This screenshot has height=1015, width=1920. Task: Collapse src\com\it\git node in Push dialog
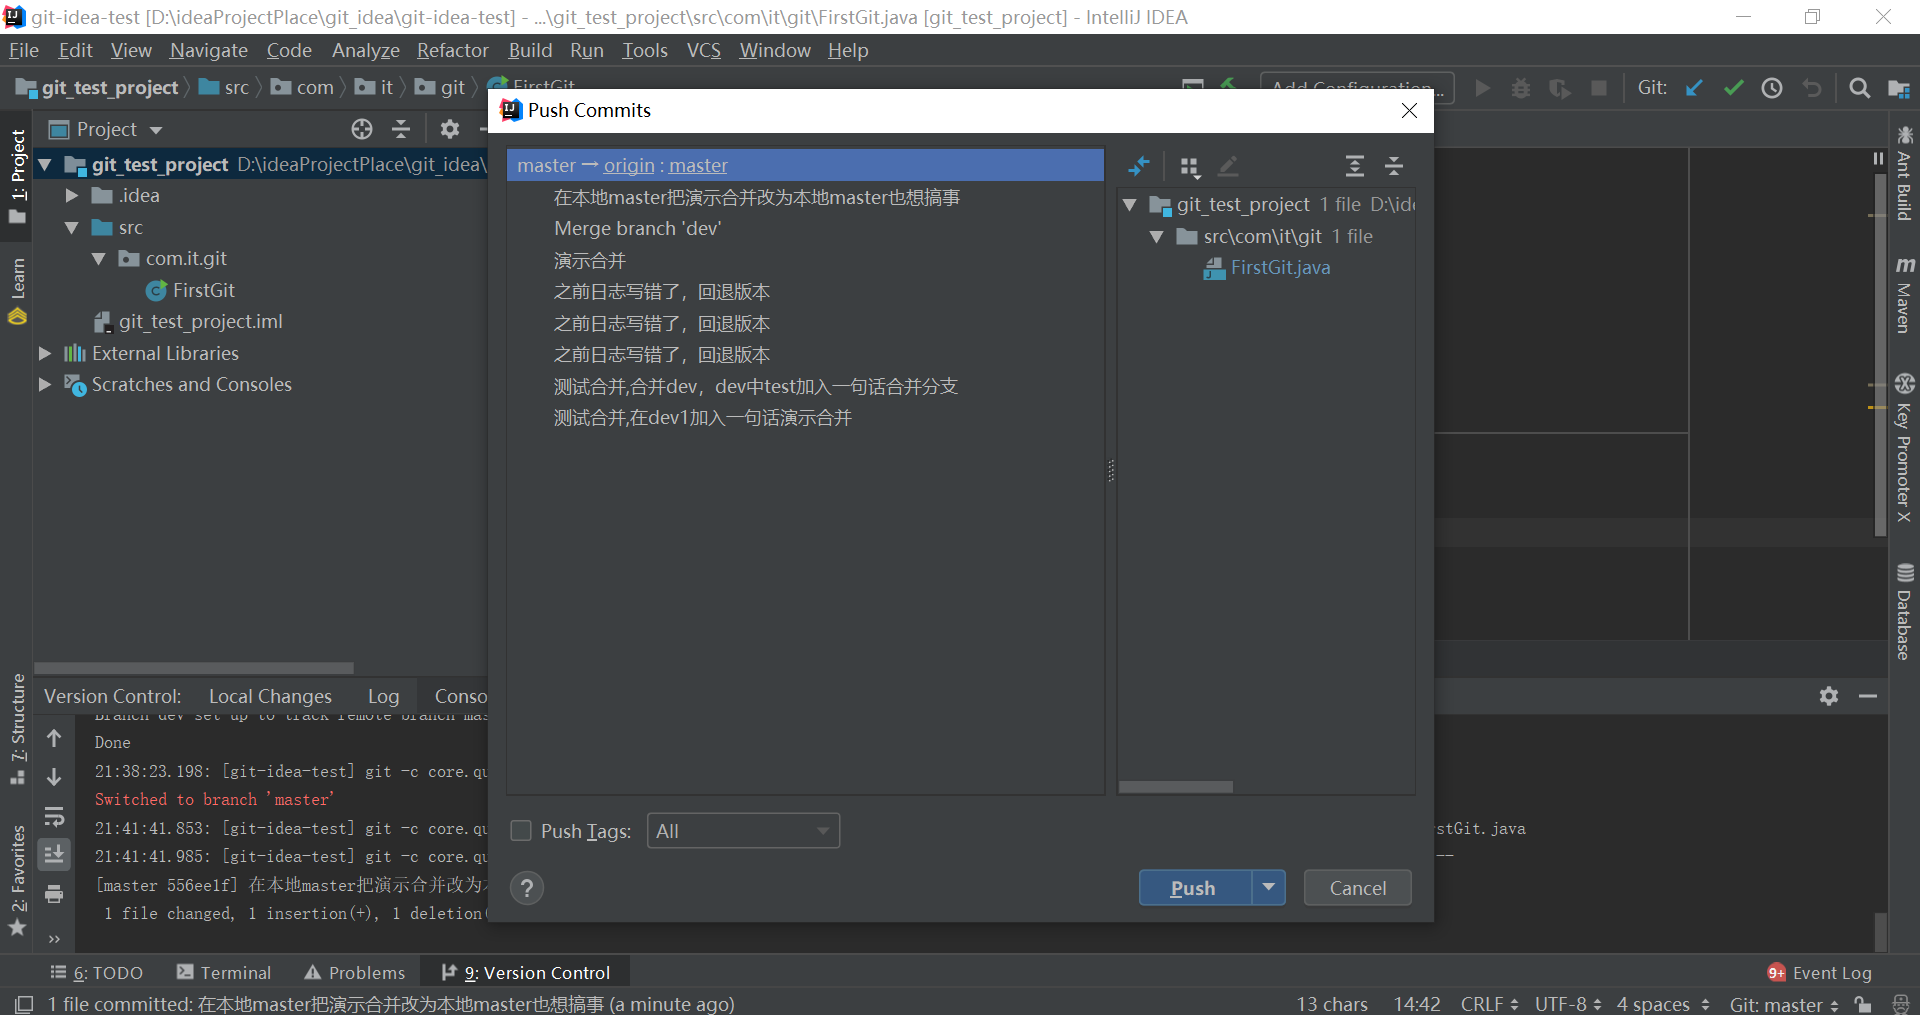point(1157,237)
